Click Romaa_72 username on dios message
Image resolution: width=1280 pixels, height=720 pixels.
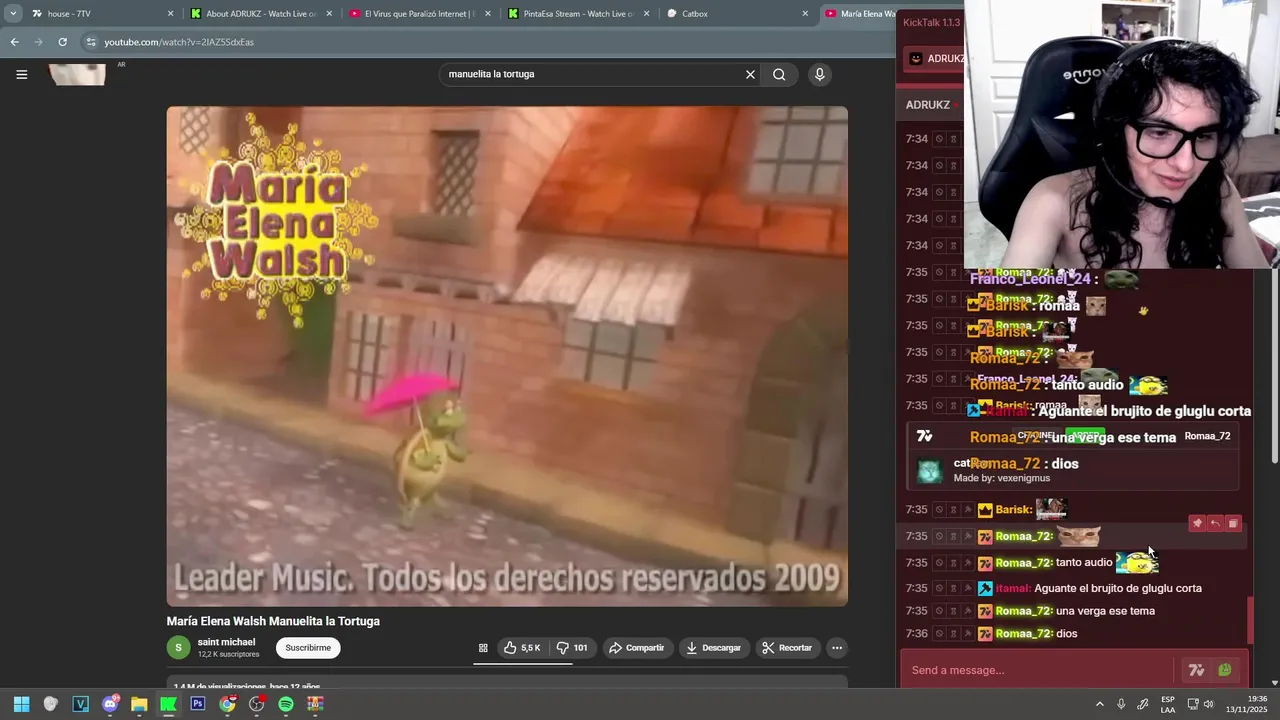[1023, 634]
